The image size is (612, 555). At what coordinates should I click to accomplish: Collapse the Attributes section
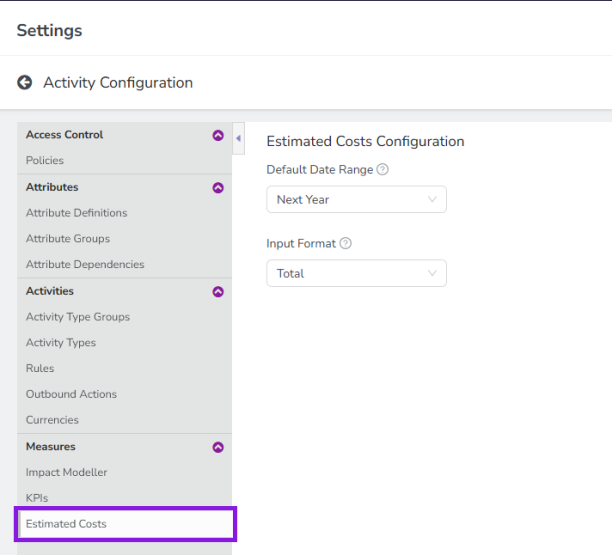pos(218,187)
